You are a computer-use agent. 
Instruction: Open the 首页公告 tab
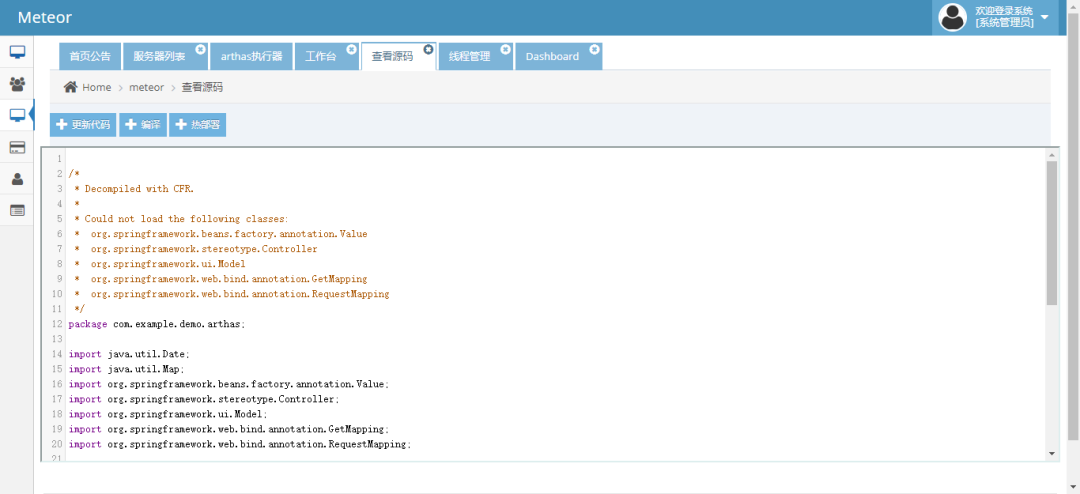[x=90, y=57]
